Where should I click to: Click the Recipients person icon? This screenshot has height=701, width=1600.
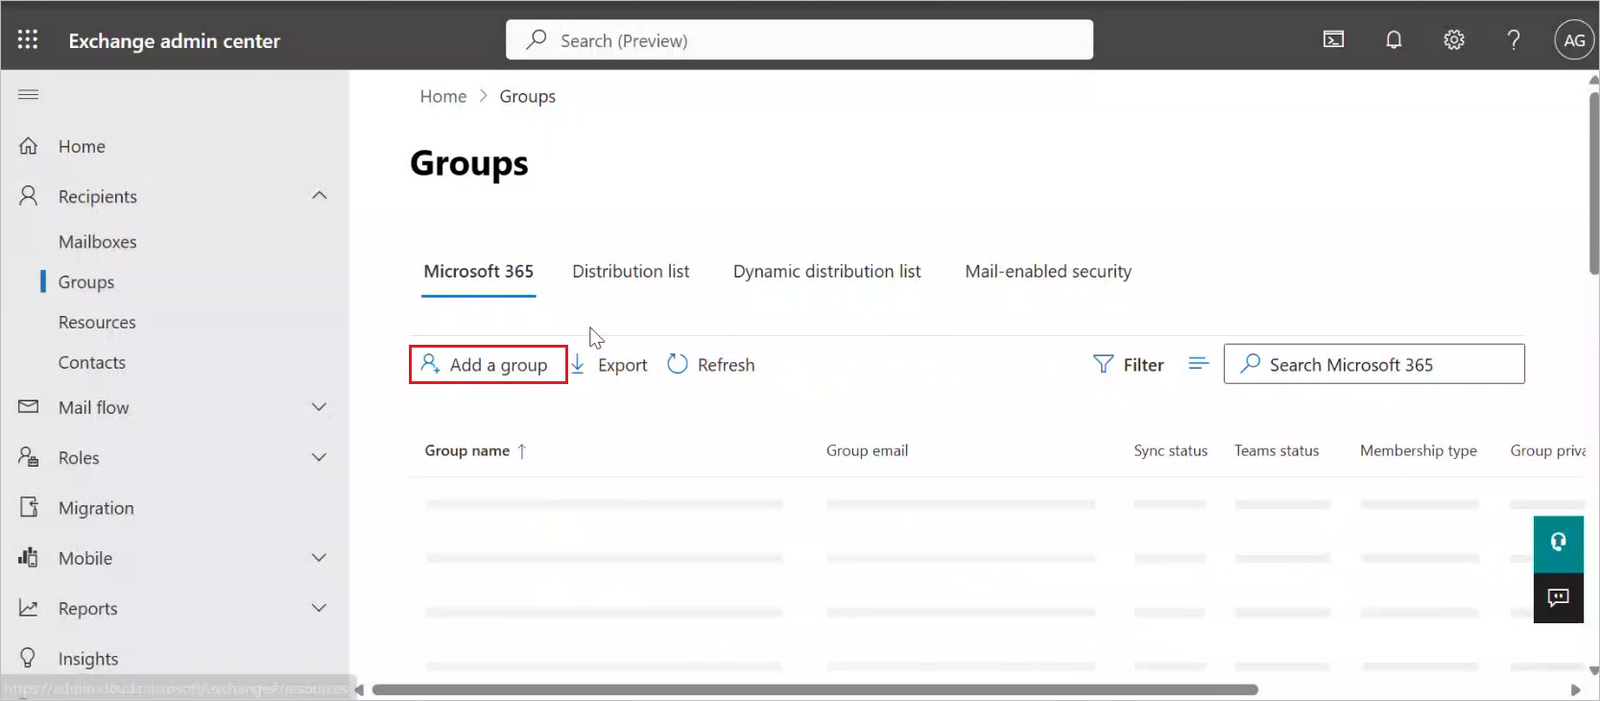coord(28,196)
